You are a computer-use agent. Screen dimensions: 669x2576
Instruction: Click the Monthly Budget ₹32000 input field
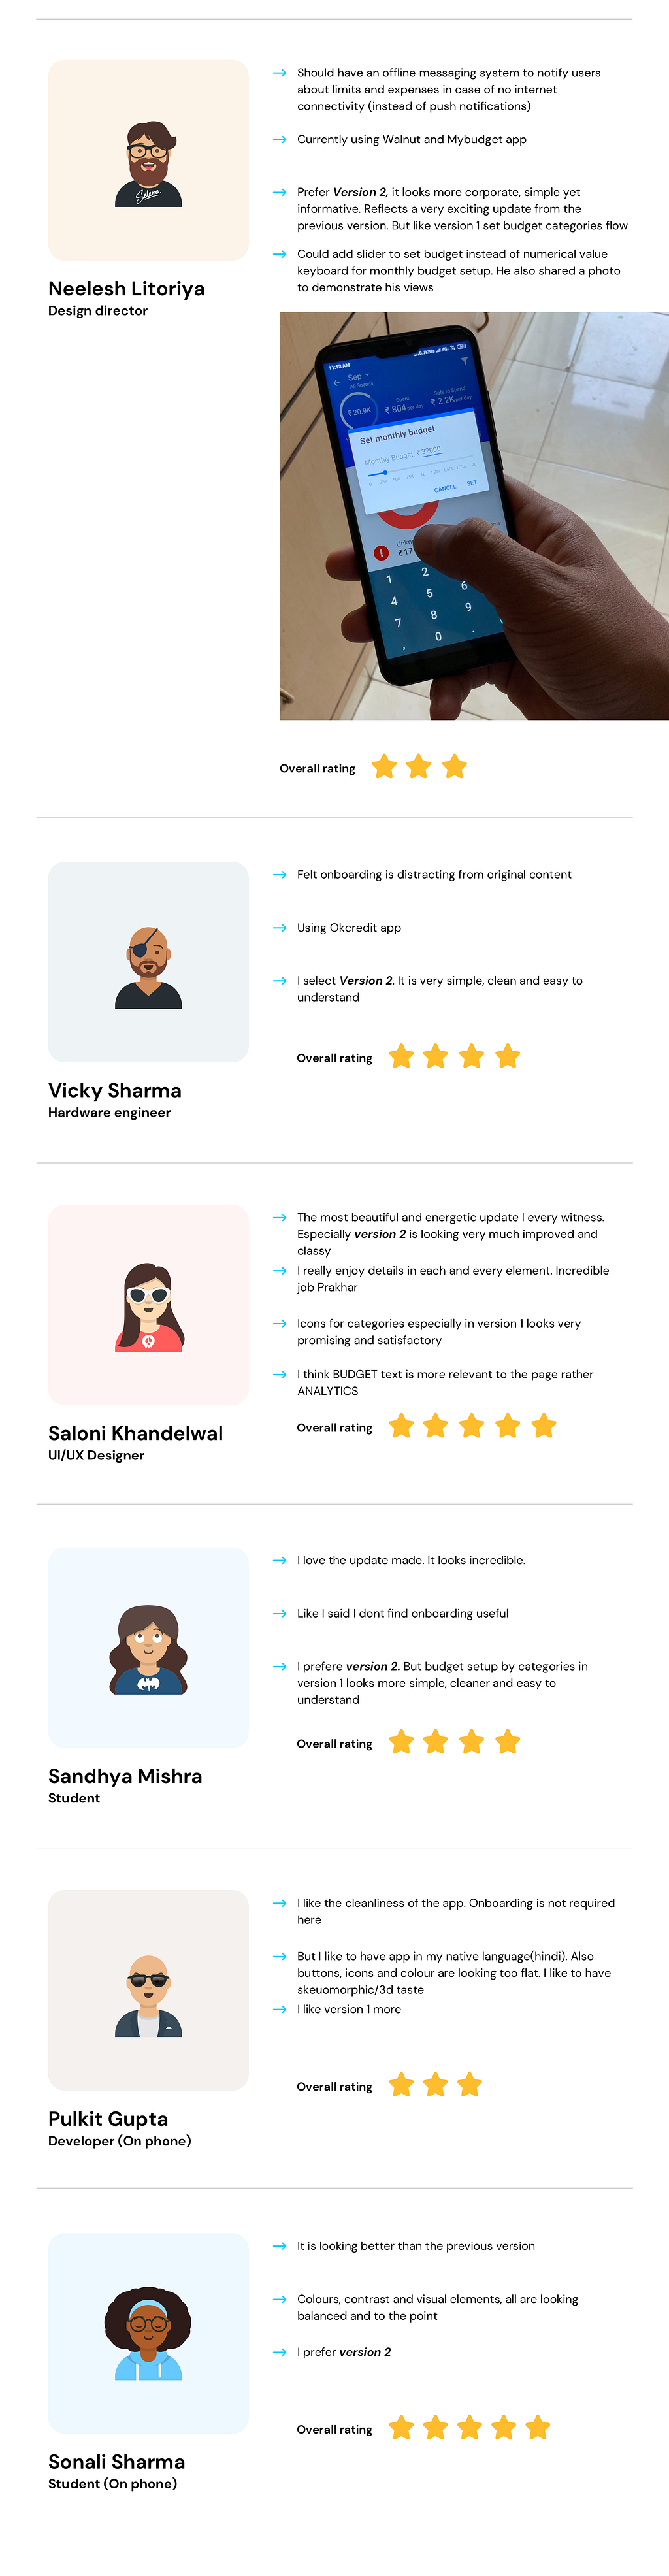click(431, 451)
